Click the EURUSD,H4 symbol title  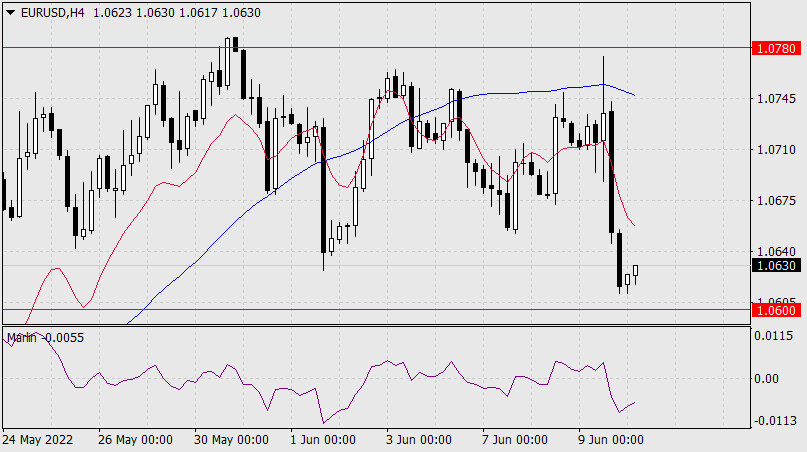52,12
